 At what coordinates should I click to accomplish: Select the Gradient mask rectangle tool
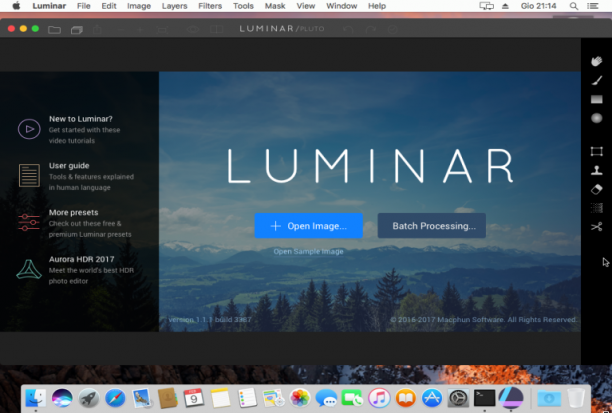click(x=596, y=100)
